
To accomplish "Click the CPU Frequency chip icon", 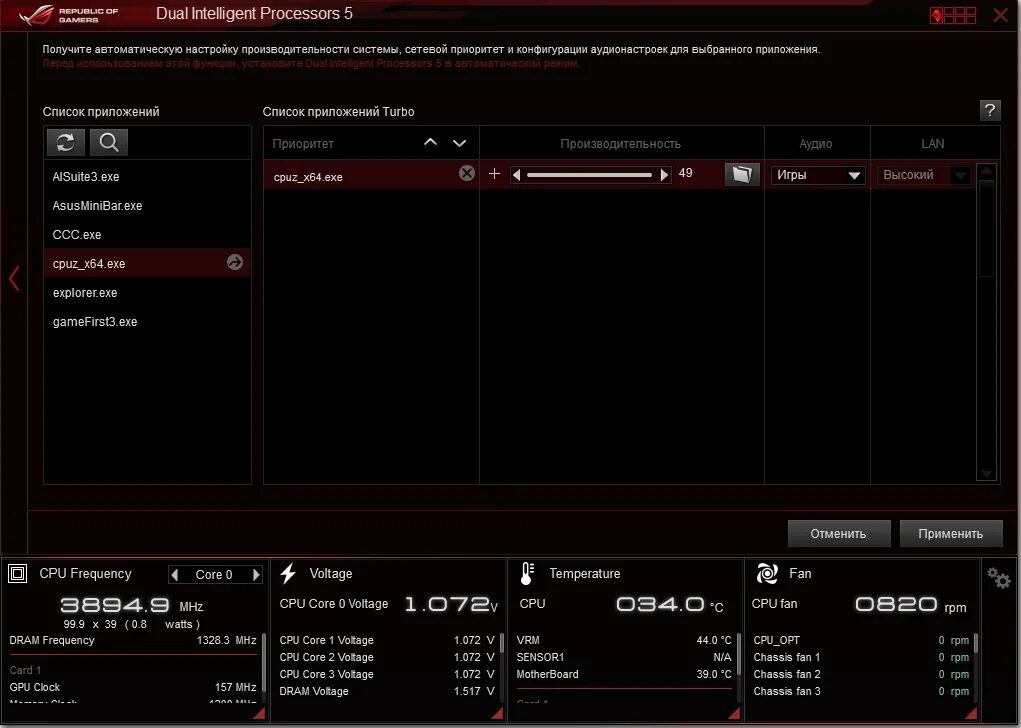I will click(x=18, y=574).
